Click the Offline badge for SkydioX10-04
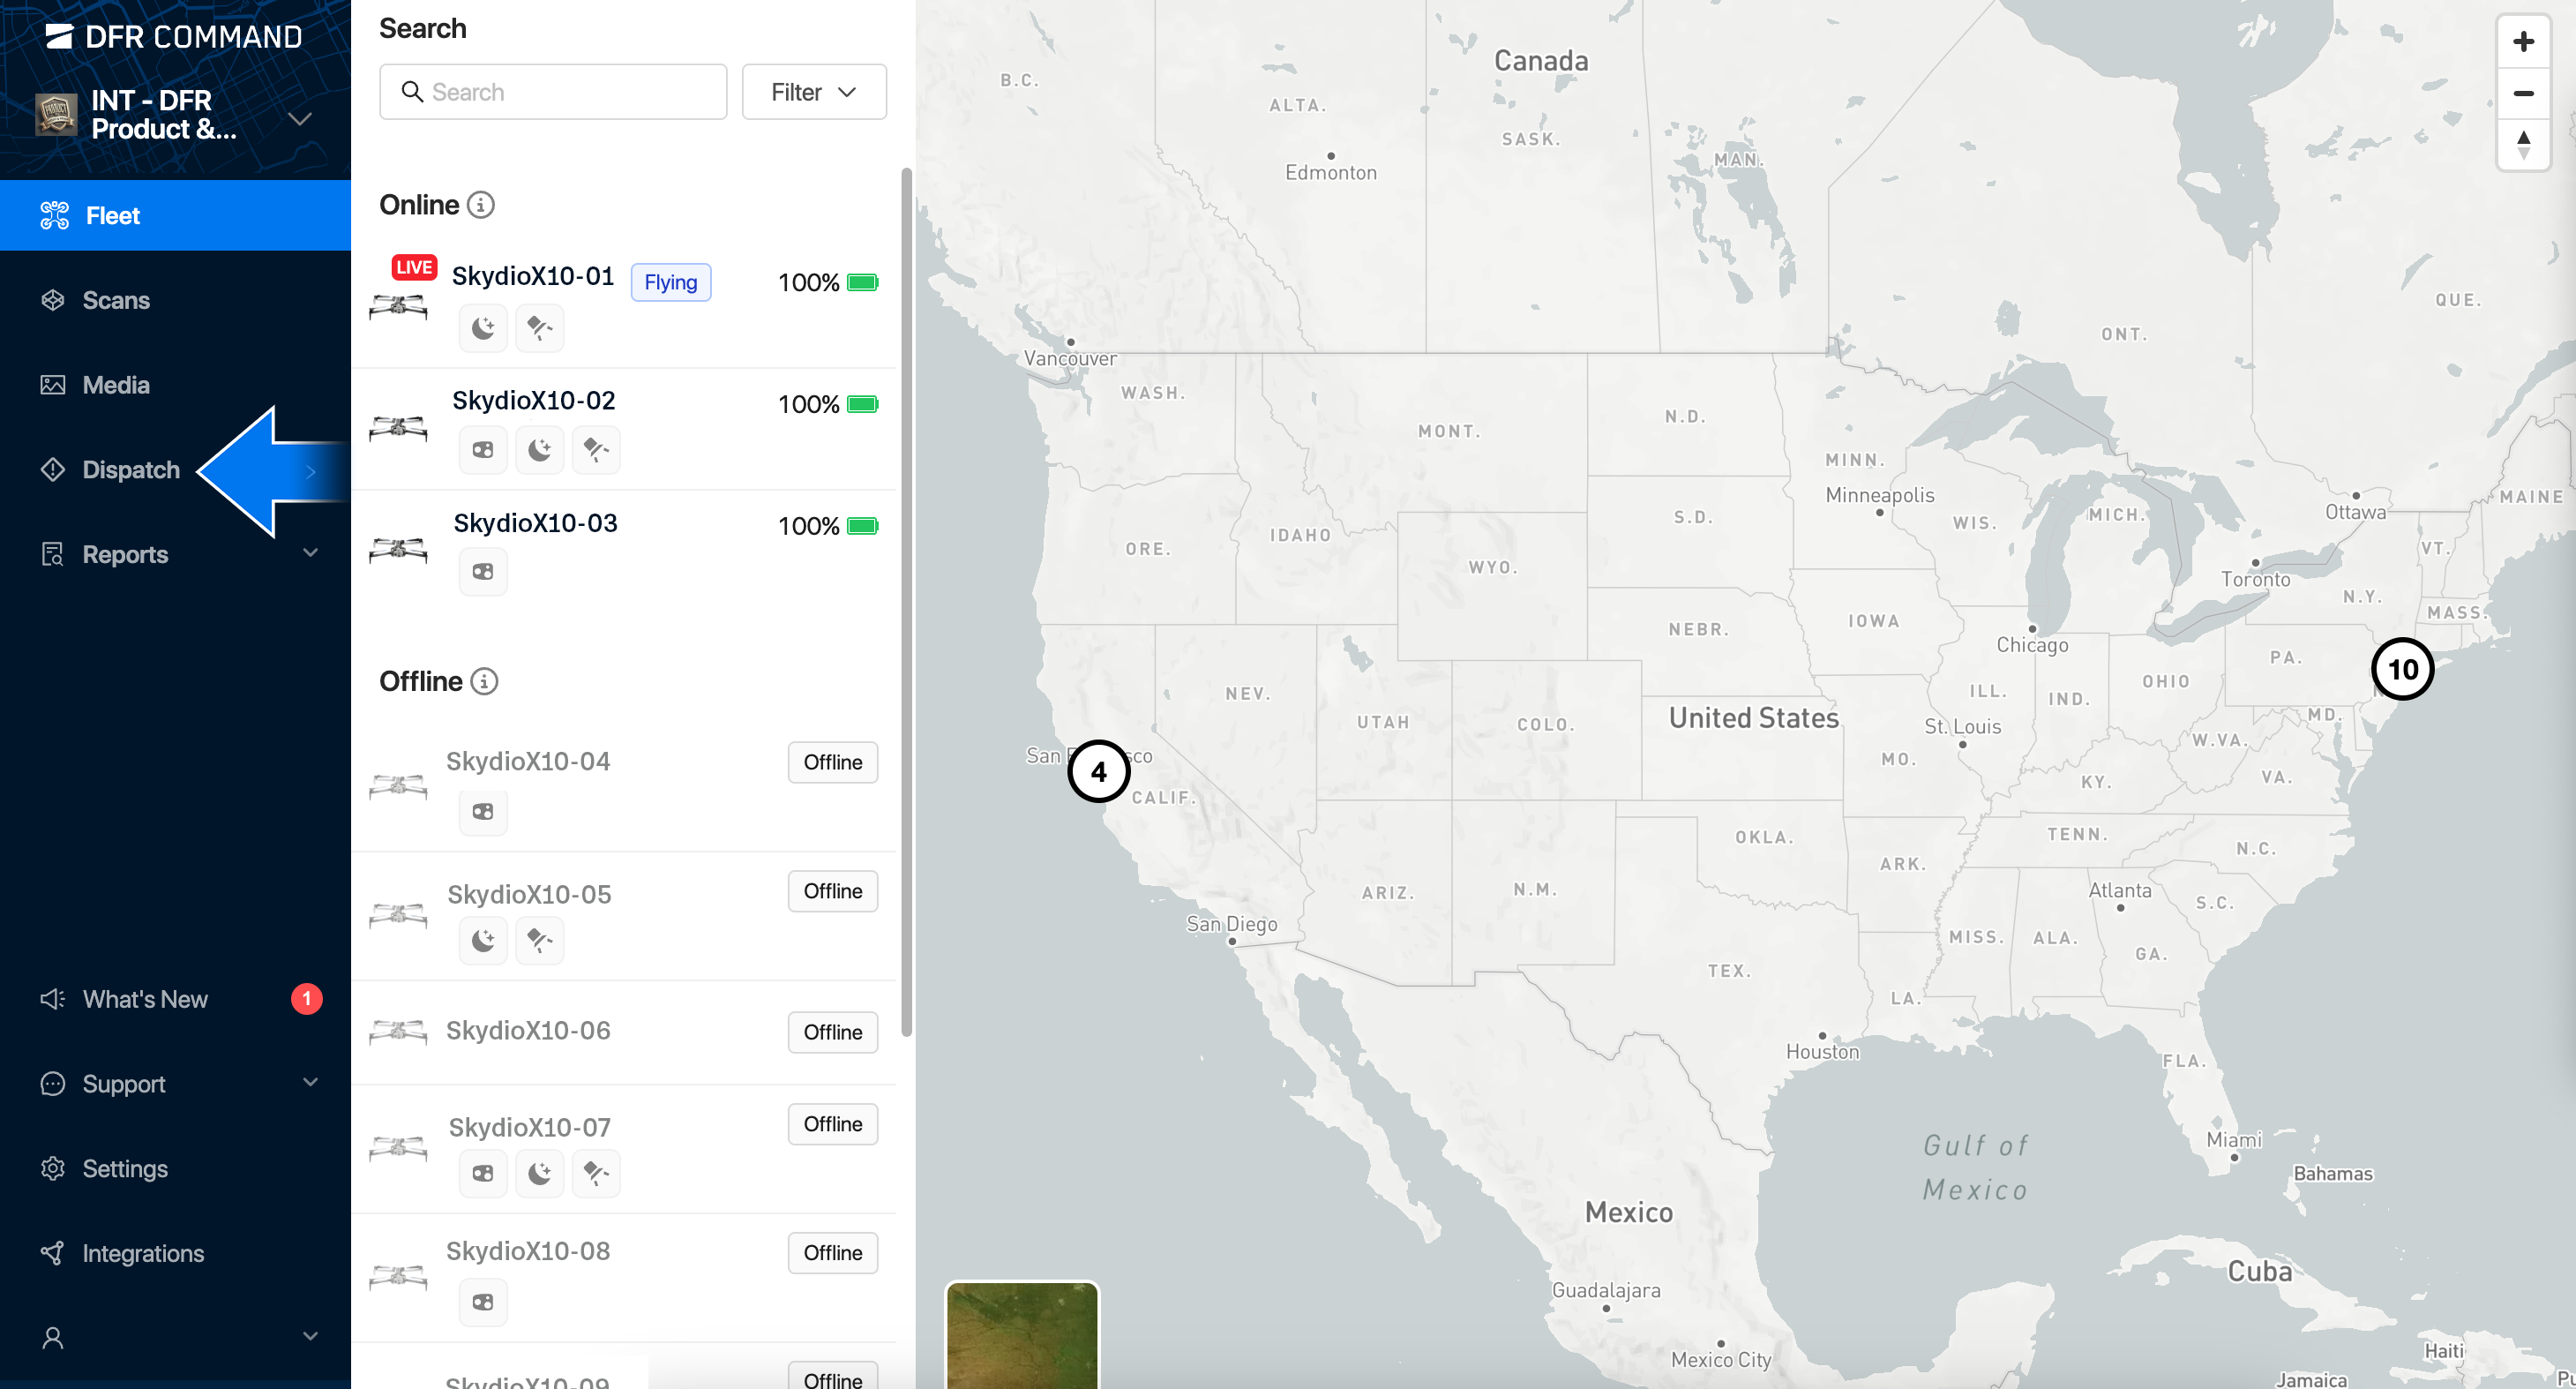 [833, 763]
